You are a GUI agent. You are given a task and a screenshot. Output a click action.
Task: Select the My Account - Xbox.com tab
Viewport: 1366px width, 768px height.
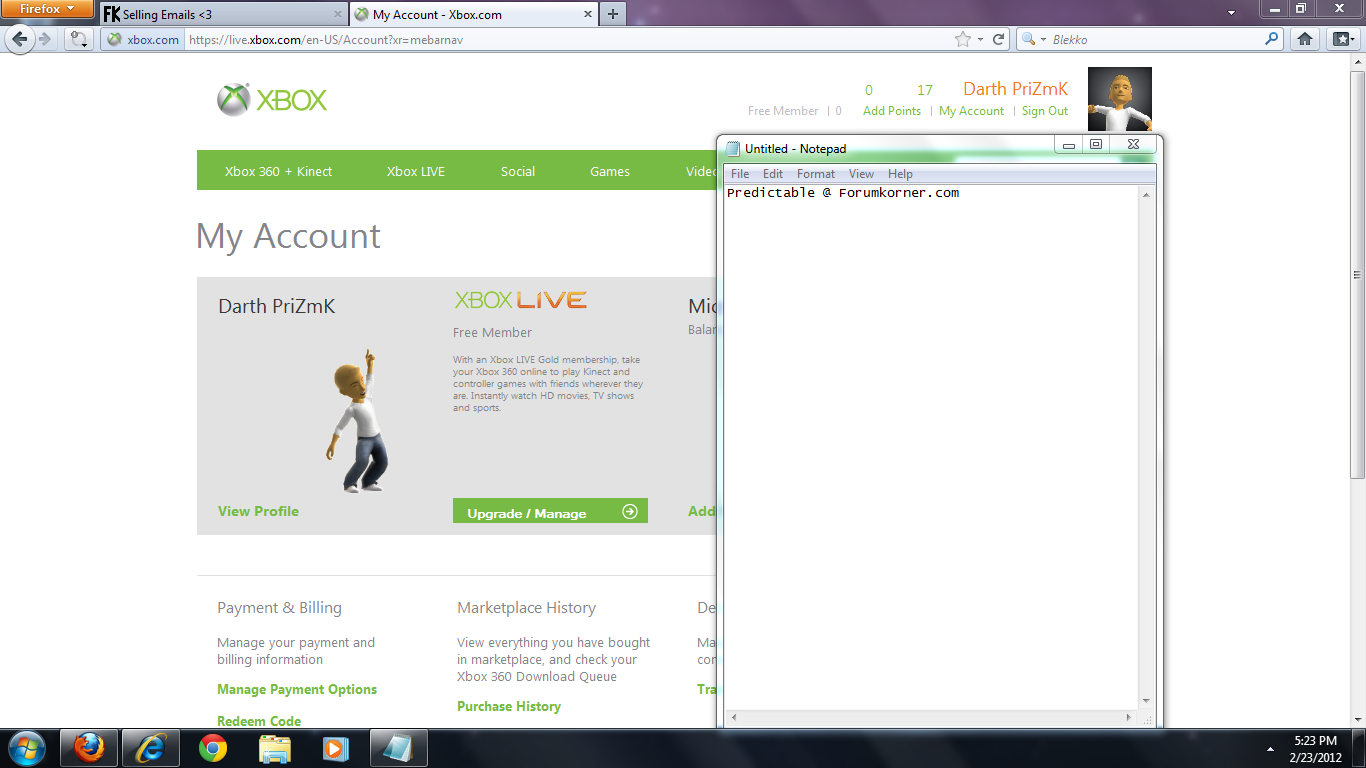[473, 15]
